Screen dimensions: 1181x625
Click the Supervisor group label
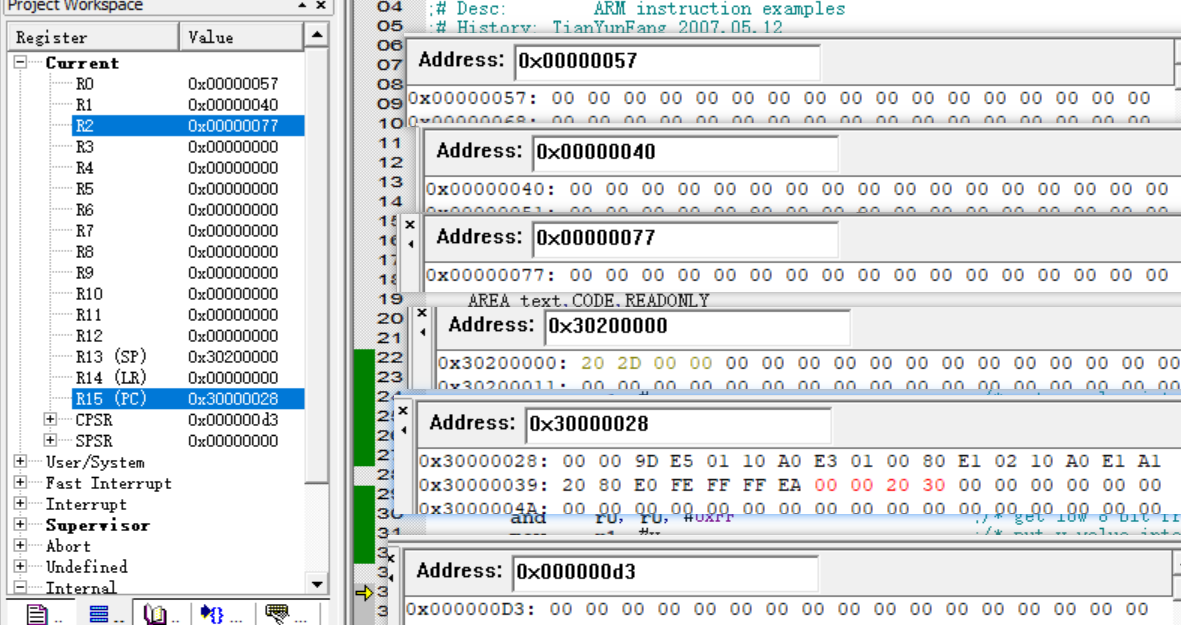pos(97,525)
